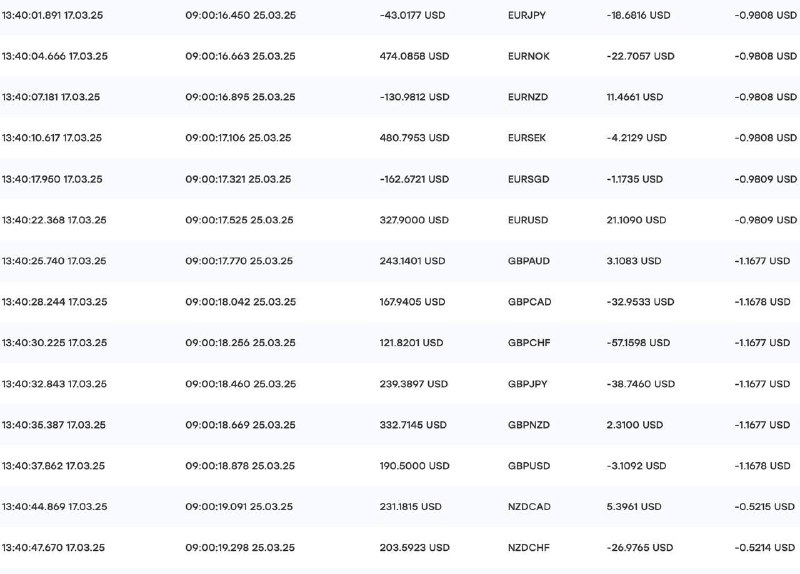
Task: Select the GBPJPY symbol cell
Action: point(528,384)
